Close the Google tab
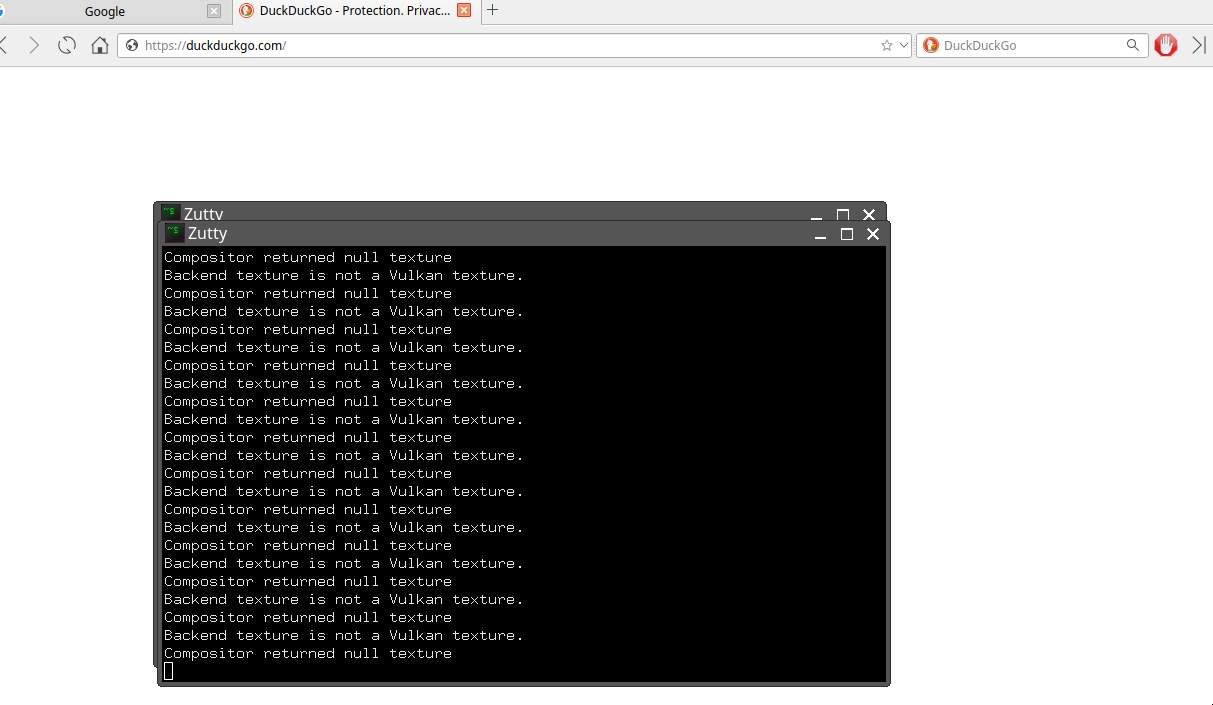Image resolution: width=1213 pixels, height=705 pixels. 213,11
